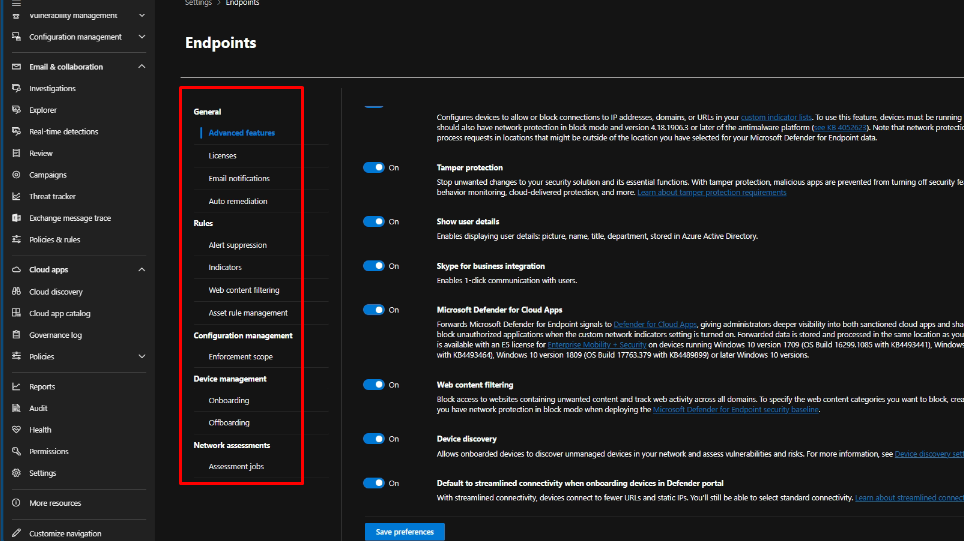This screenshot has height=541, width=964.
Task: Disable the Web content filtering toggle
Action: 374,384
